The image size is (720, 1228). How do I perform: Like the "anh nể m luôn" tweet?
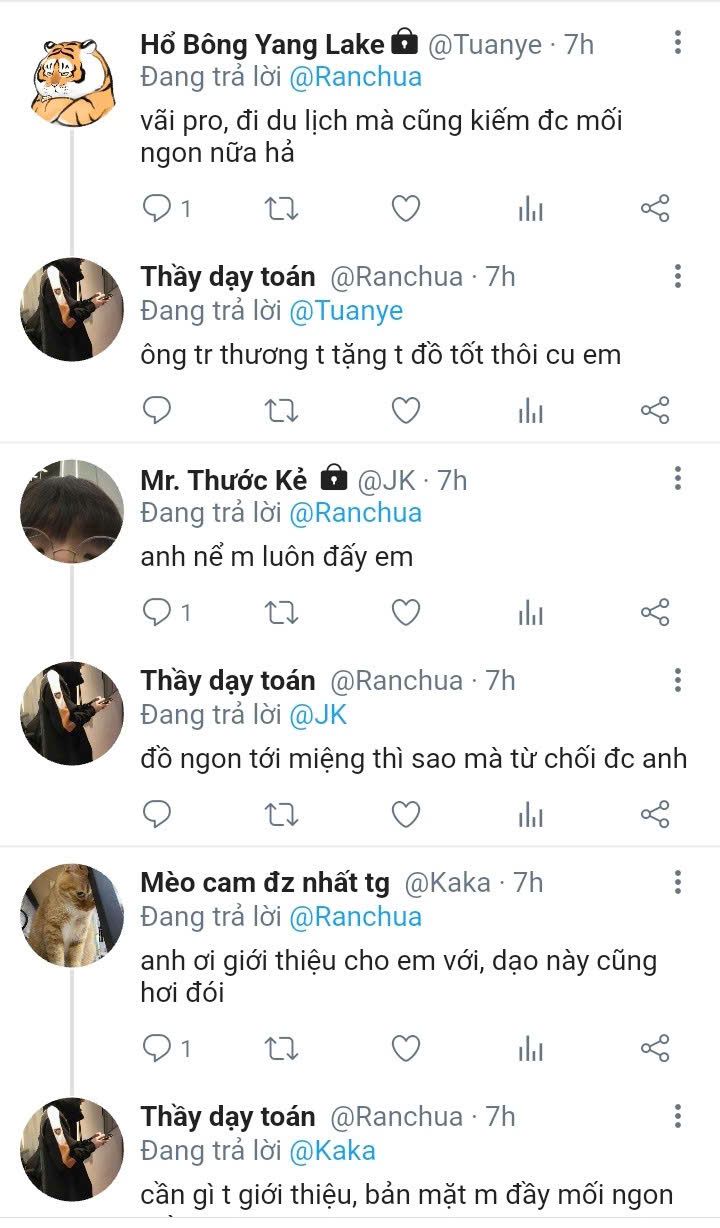405,613
